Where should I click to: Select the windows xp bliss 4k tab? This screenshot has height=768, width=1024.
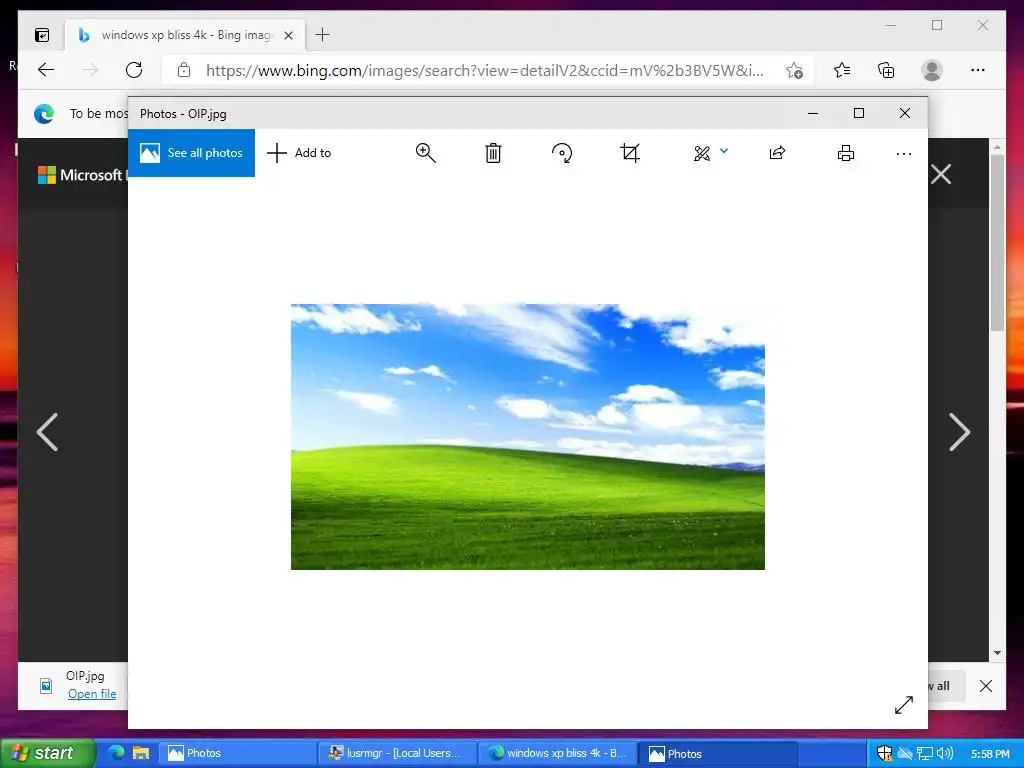186,35
